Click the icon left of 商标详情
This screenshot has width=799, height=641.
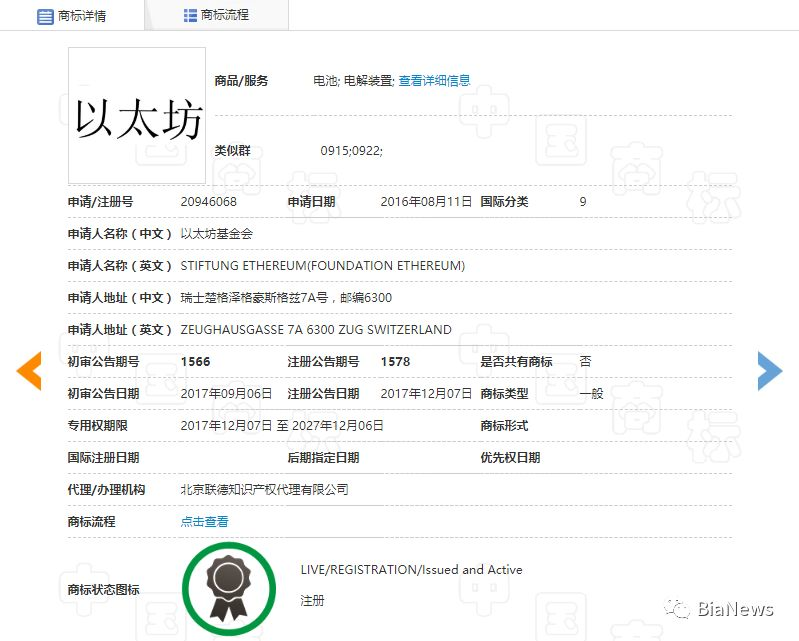click(45, 16)
